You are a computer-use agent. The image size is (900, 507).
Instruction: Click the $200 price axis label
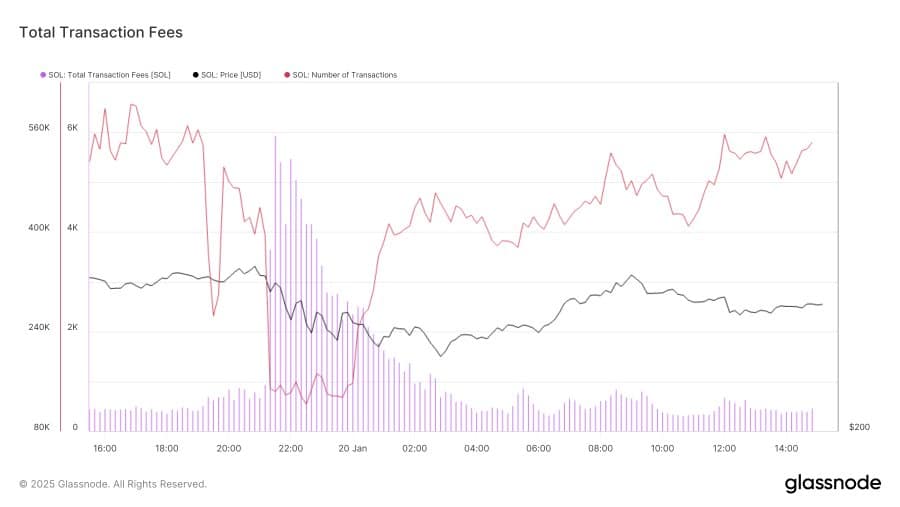(859, 427)
